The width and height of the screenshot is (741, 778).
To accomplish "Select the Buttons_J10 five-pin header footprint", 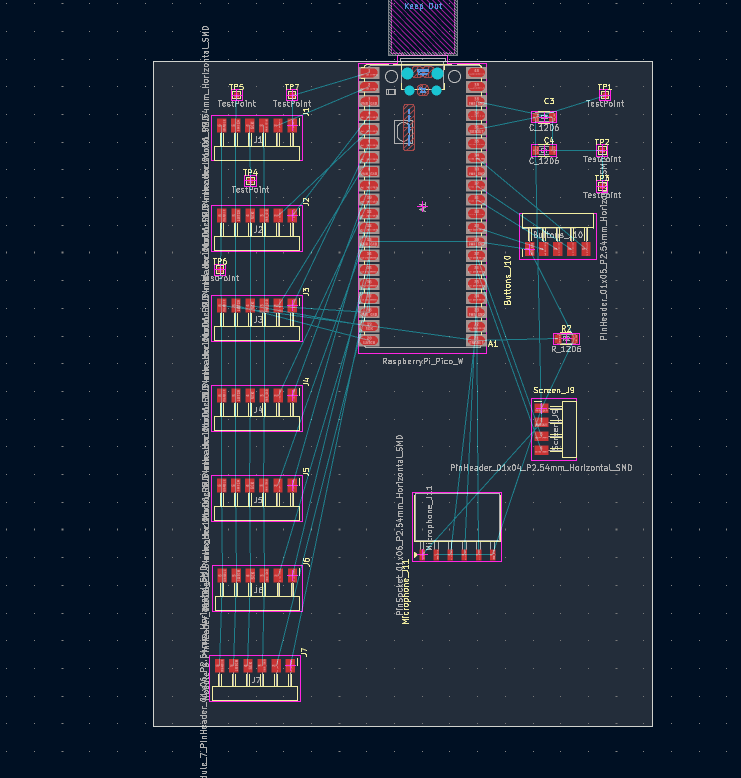I will click(558, 237).
